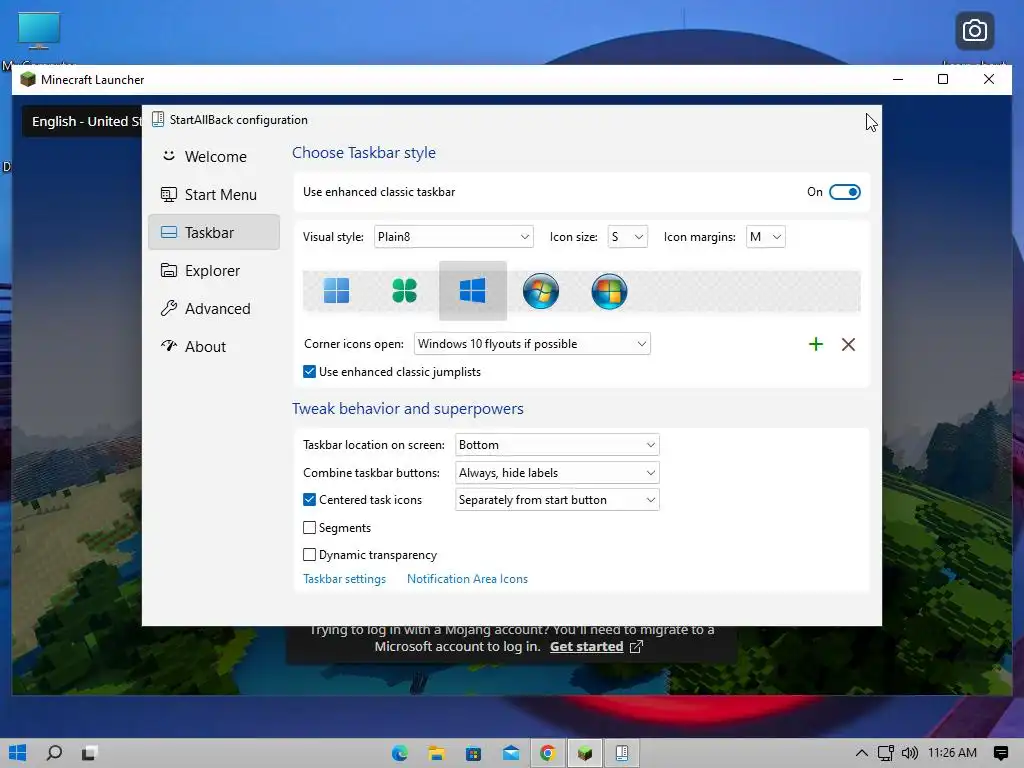Go to the Start Menu section
This screenshot has width=1024, height=768.
214,195
